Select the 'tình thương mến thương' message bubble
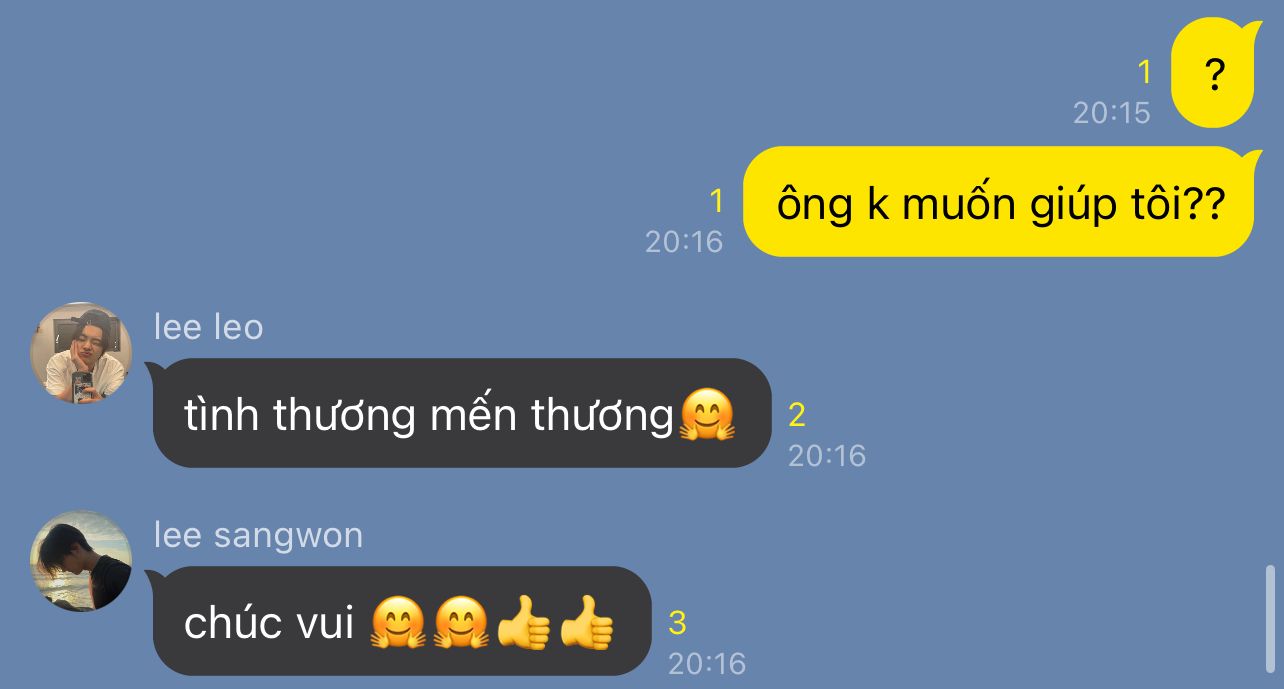The image size is (1284, 689). click(461, 413)
